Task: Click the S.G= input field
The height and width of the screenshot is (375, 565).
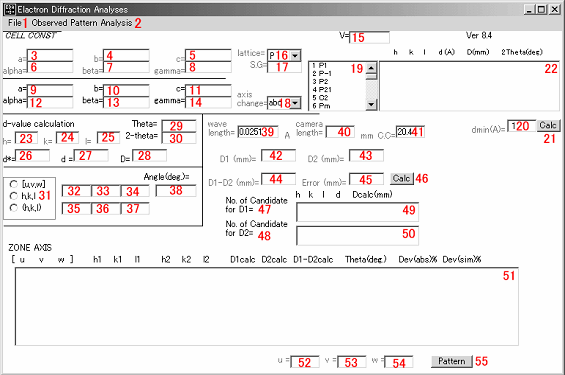Action: pos(284,67)
